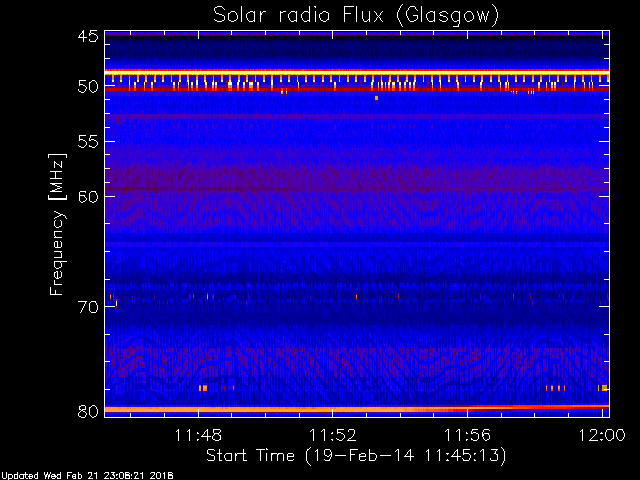Select the 45 frequency tick label
Screen dimensions: 640x480
pos(88,36)
